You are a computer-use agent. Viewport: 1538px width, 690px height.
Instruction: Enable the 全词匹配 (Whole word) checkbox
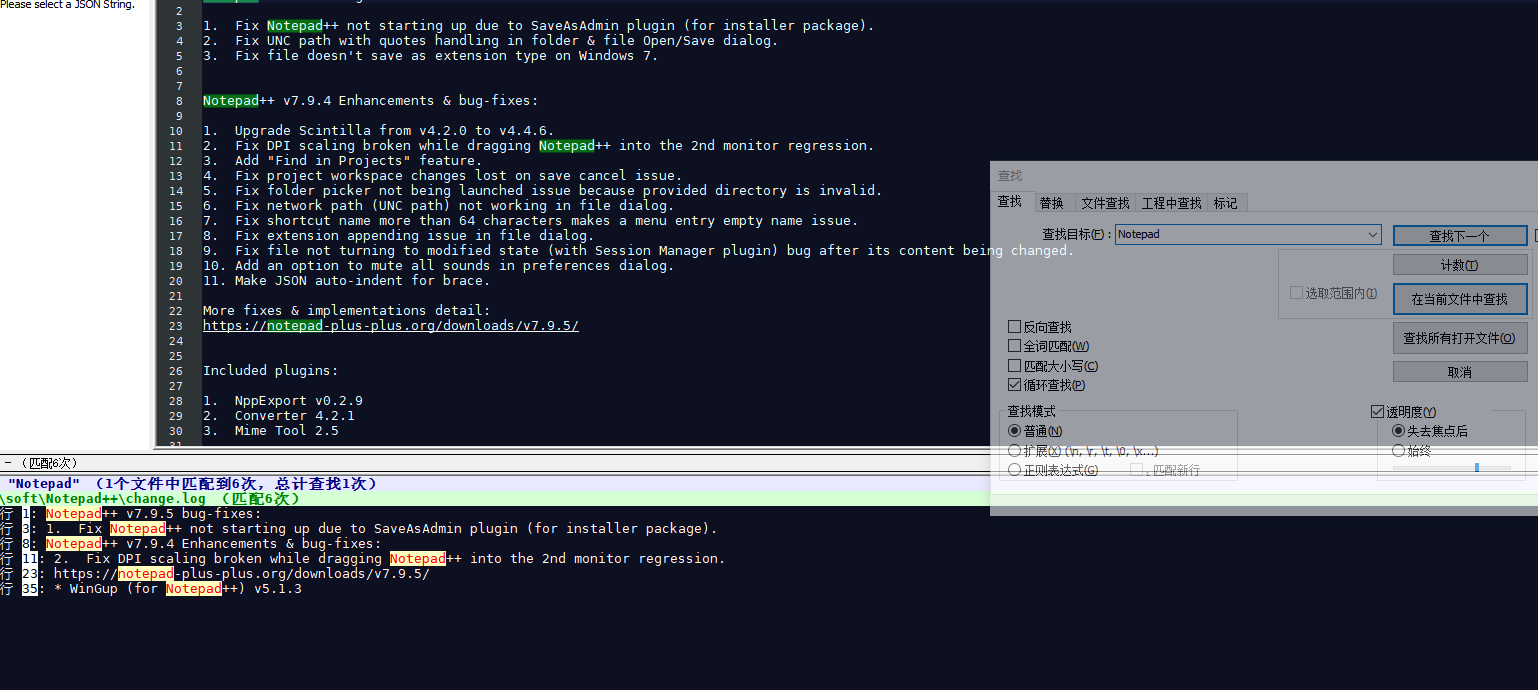(x=1014, y=345)
